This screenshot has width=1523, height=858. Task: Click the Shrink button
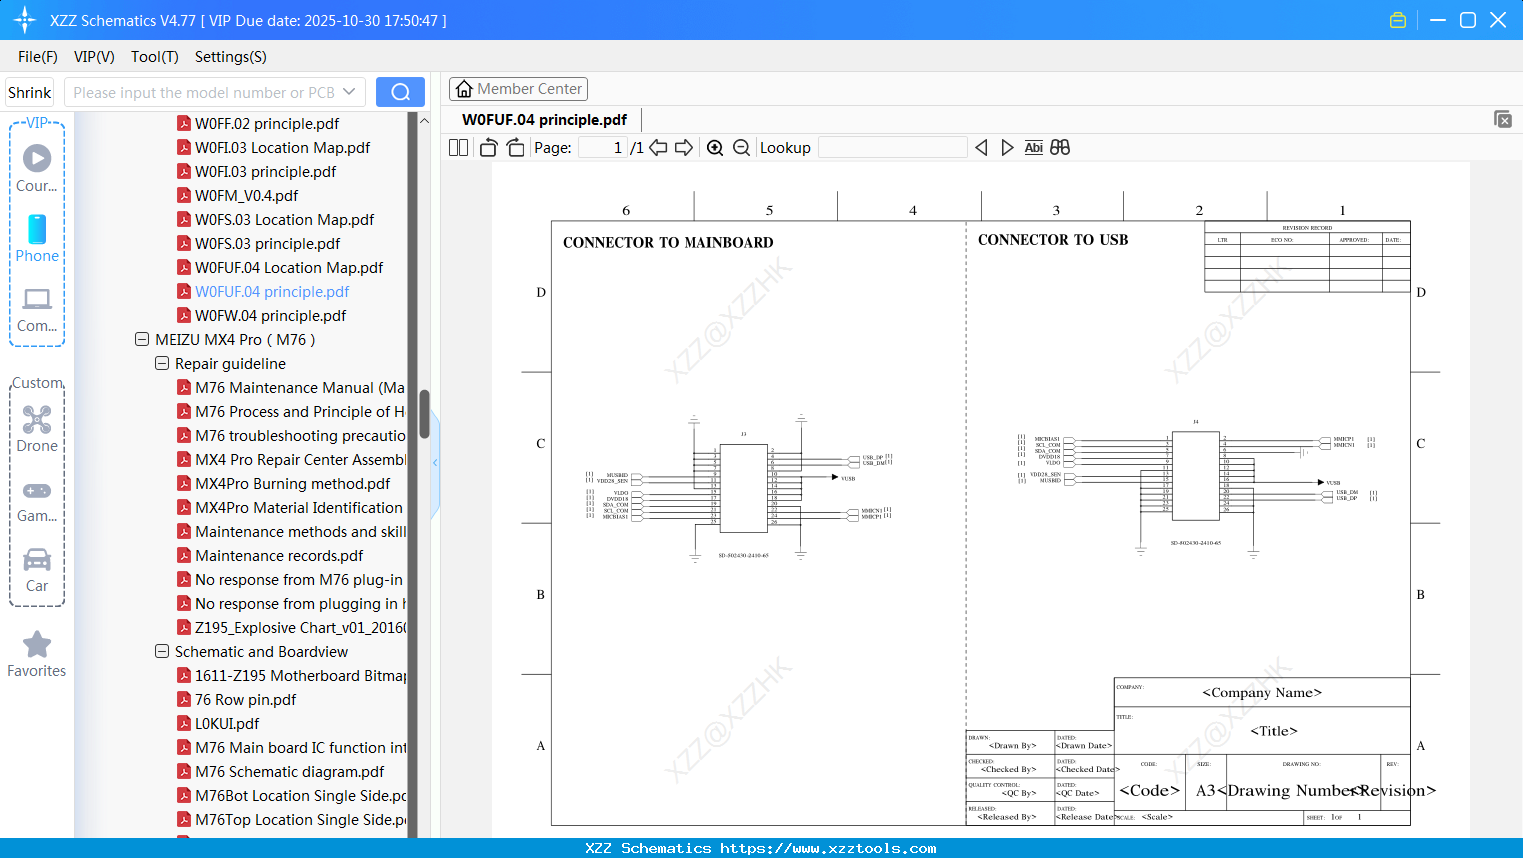[30, 92]
